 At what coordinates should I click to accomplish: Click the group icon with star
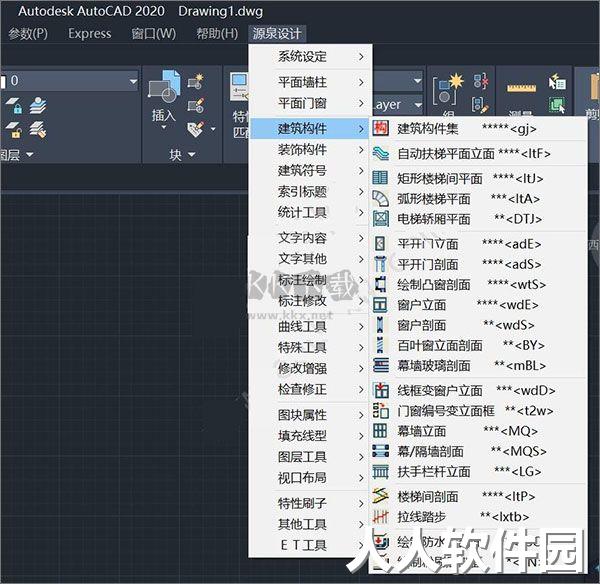click(448, 89)
